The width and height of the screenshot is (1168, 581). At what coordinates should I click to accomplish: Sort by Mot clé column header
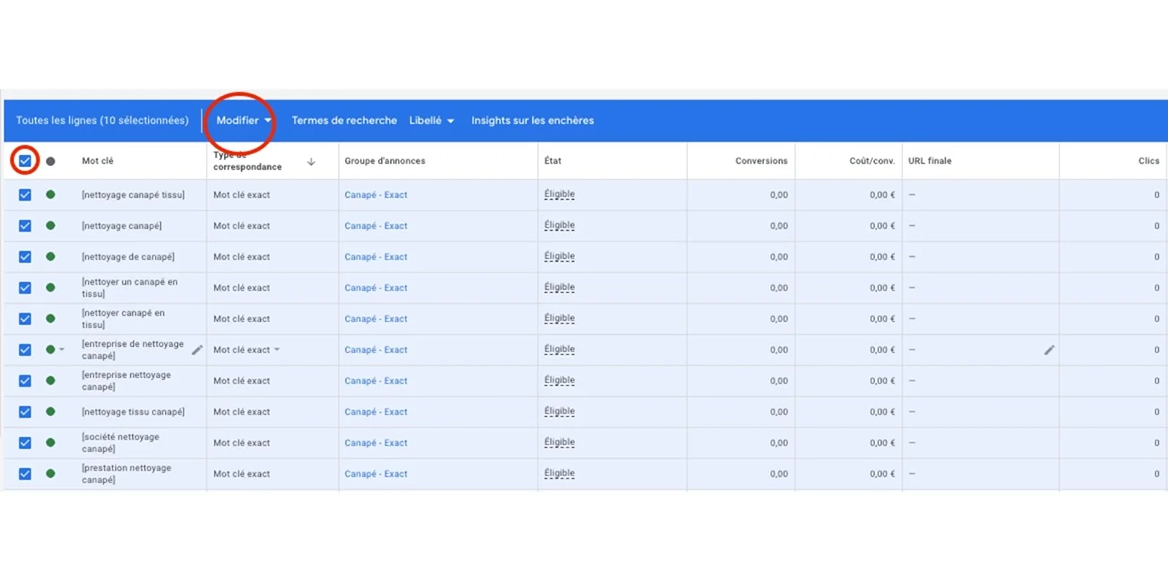coord(98,161)
